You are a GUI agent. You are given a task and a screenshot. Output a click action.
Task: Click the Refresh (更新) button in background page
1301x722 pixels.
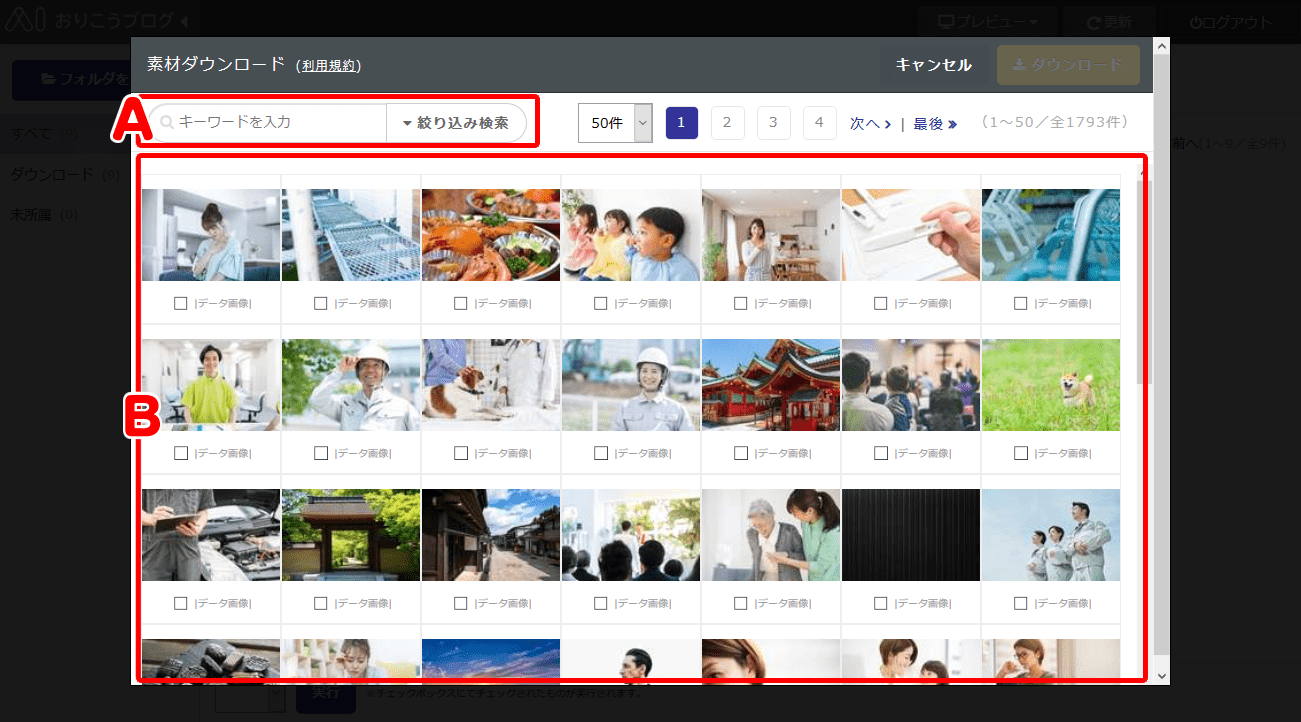click(x=1110, y=22)
